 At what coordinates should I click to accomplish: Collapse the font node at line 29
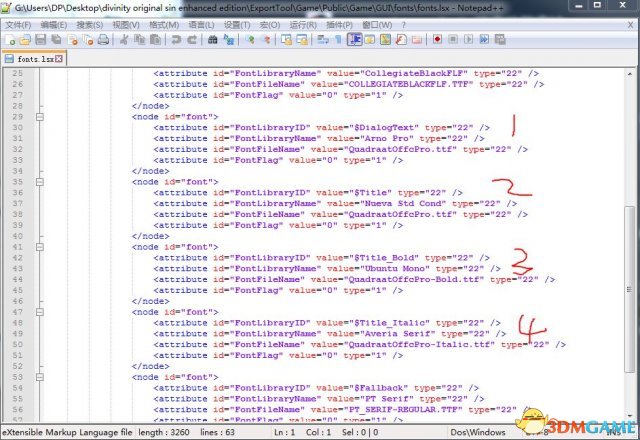40,117
